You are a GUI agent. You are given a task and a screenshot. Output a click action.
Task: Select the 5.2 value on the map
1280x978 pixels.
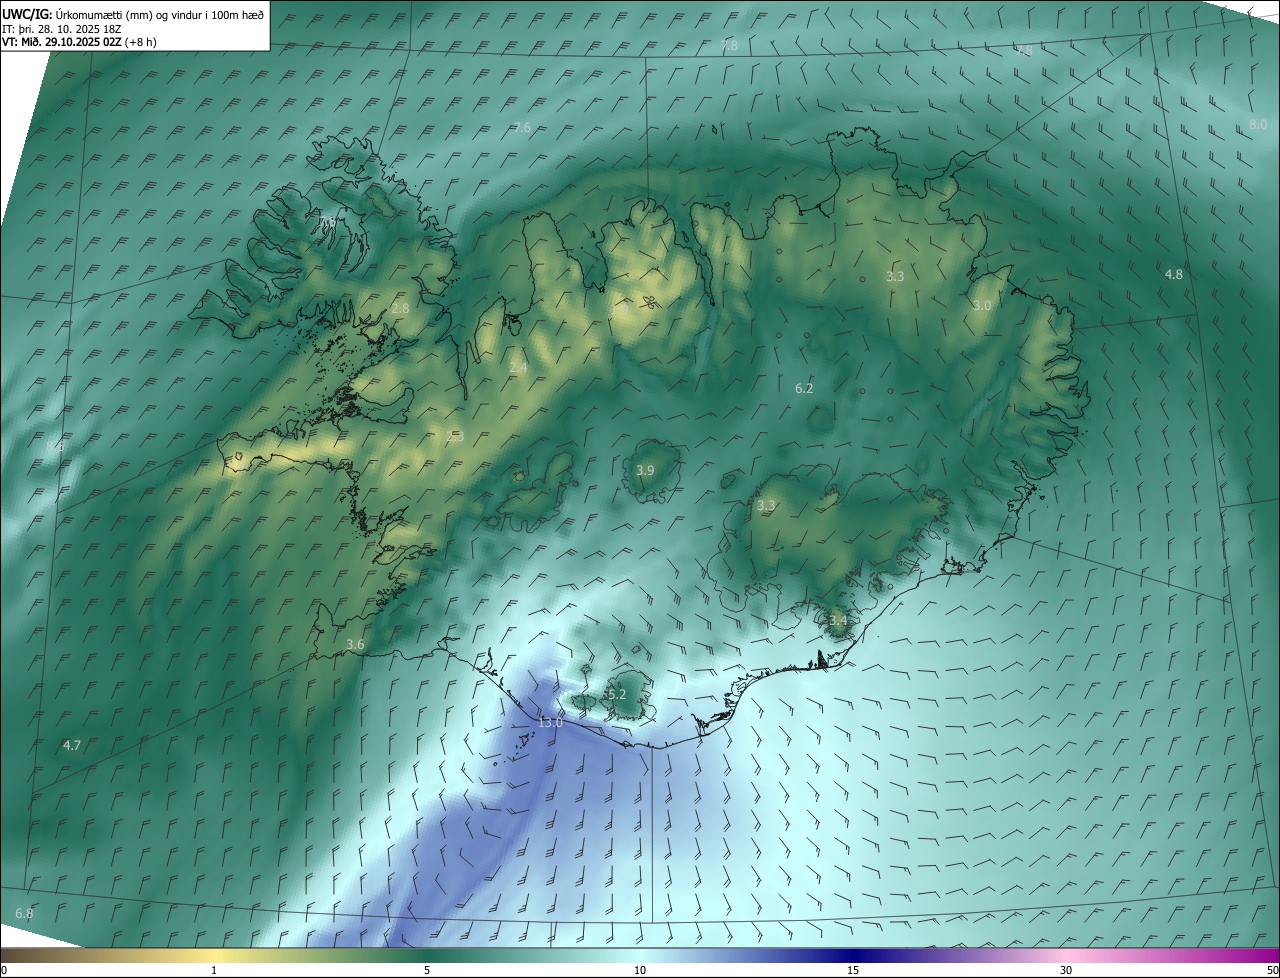pyautogui.click(x=616, y=694)
